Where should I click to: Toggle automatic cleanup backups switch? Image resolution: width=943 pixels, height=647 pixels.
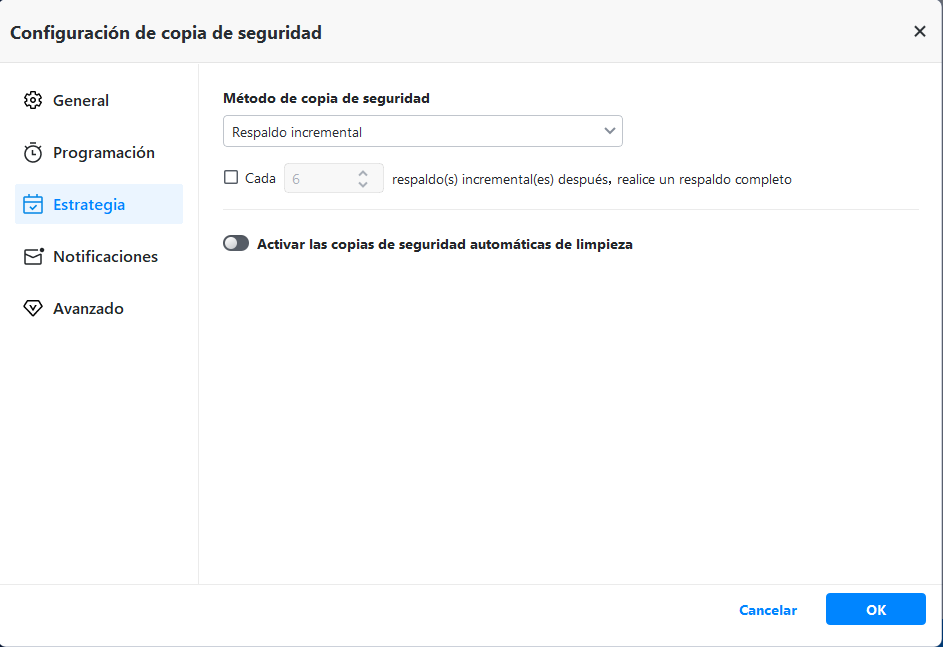point(236,243)
